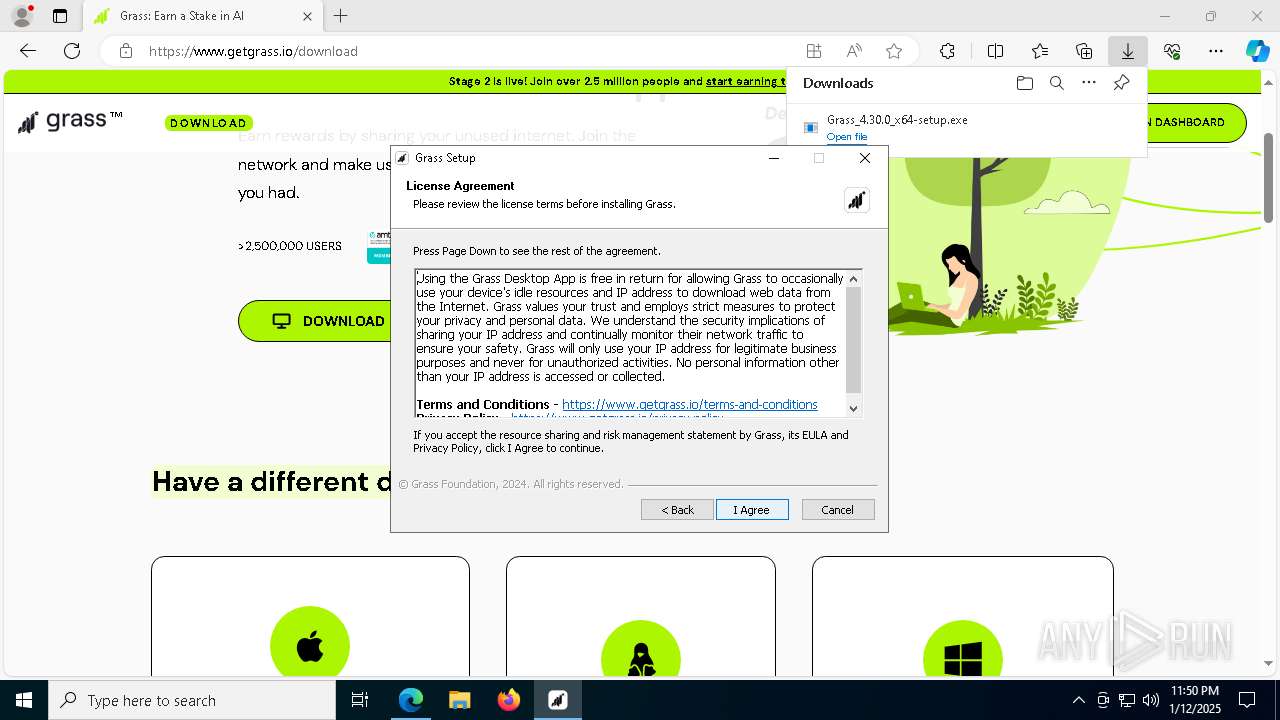Image resolution: width=1280 pixels, height=720 pixels.
Task: Close the Grass Setup dialog
Action: tap(865, 158)
